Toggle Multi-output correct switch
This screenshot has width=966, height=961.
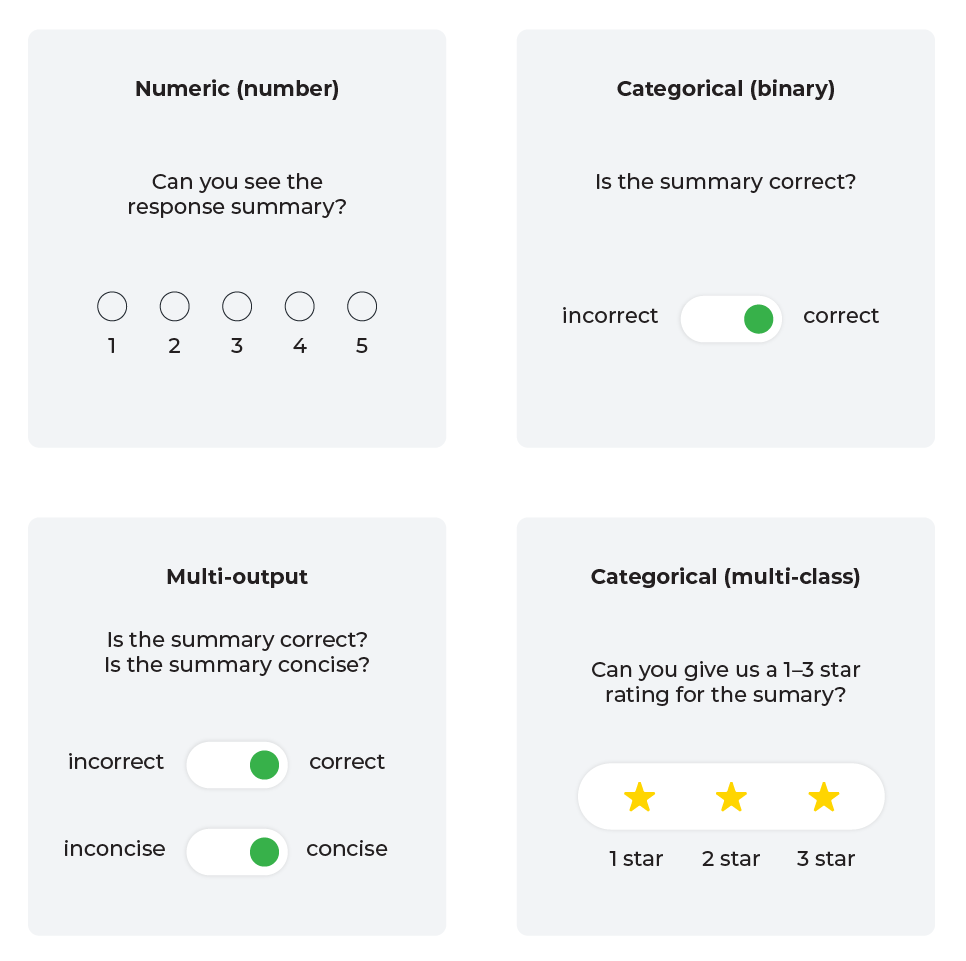tap(237, 765)
